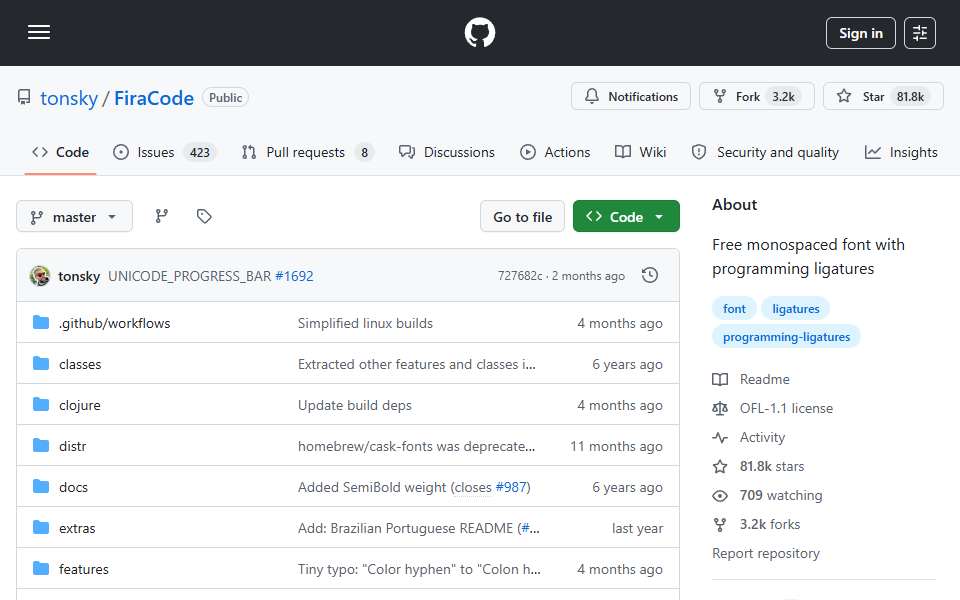
Task: Open 'Tiny typo: "Color hyphen"' commit message
Action: (x=419, y=569)
